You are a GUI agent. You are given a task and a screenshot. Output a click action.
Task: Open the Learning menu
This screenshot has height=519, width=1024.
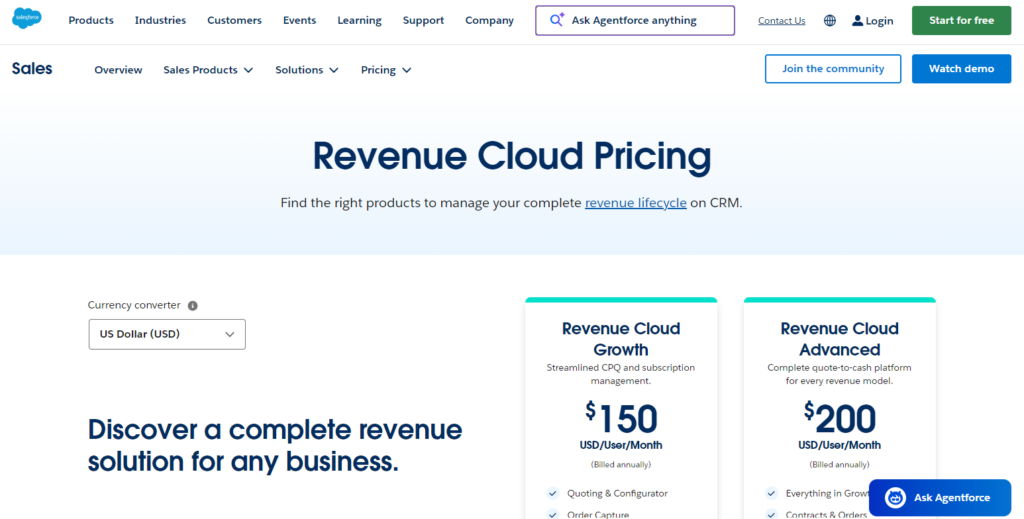point(359,20)
